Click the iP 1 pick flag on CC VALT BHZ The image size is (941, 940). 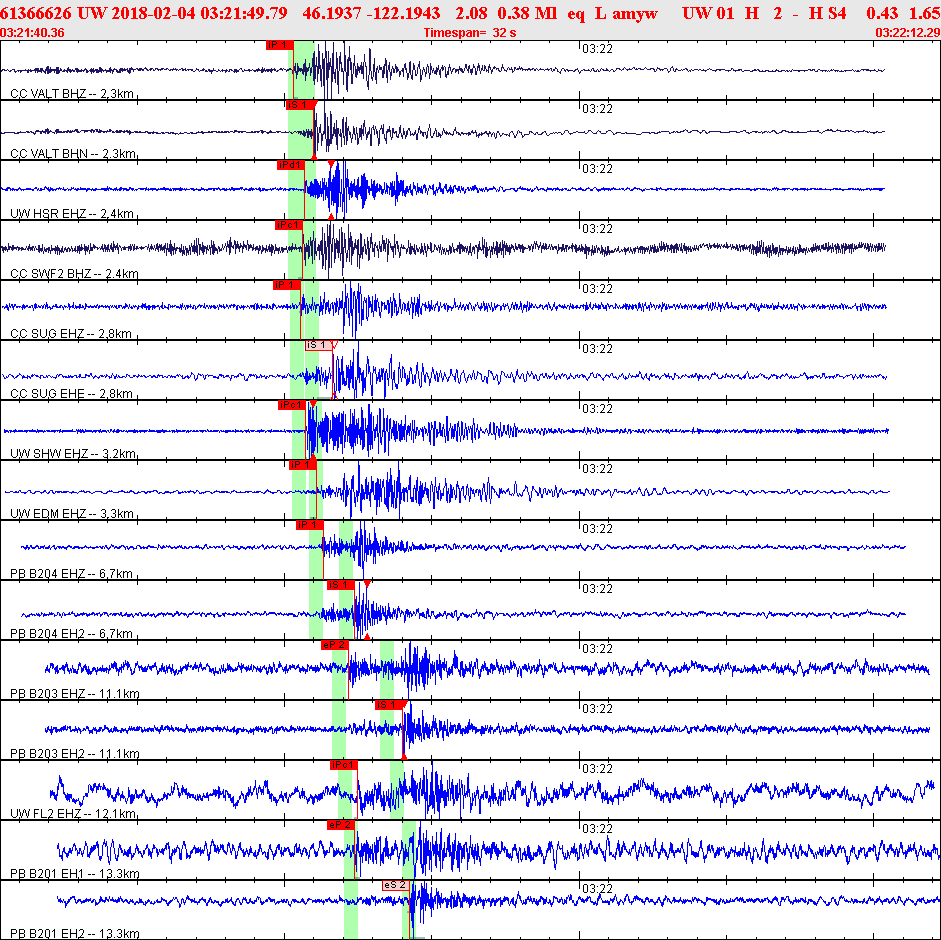(277, 45)
